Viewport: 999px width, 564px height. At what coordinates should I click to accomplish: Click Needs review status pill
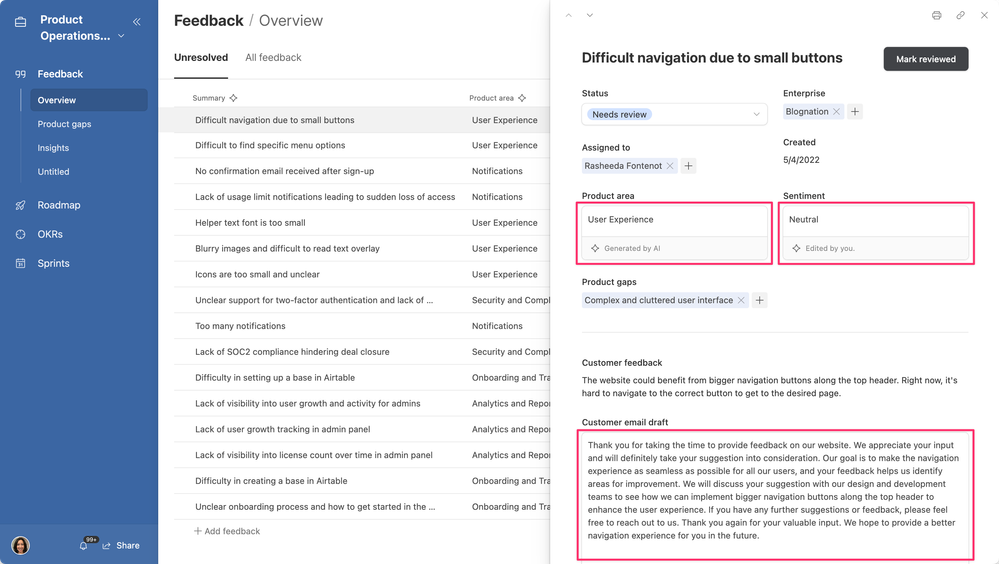[619, 115]
